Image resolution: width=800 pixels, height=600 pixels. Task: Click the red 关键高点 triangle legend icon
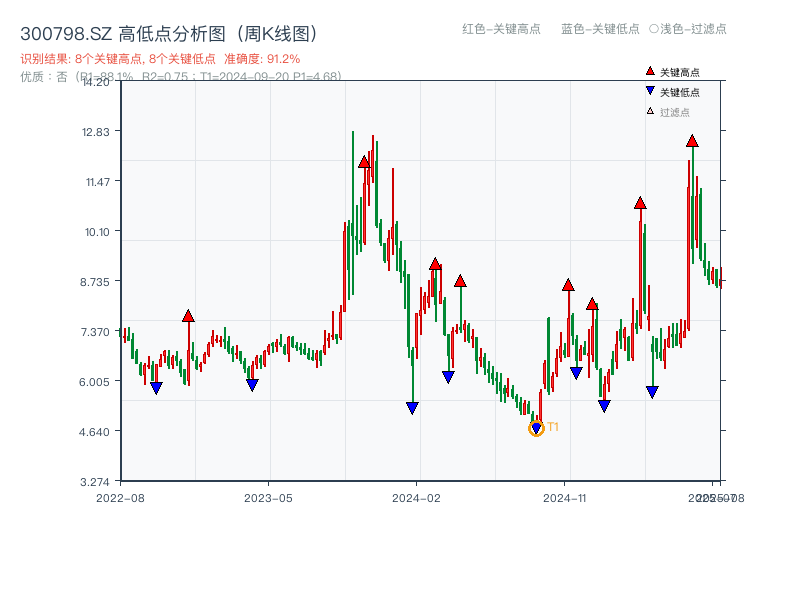[648, 71]
